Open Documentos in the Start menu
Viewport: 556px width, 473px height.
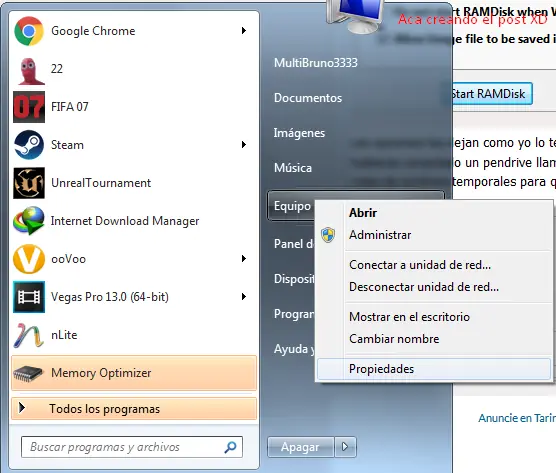[308, 98]
